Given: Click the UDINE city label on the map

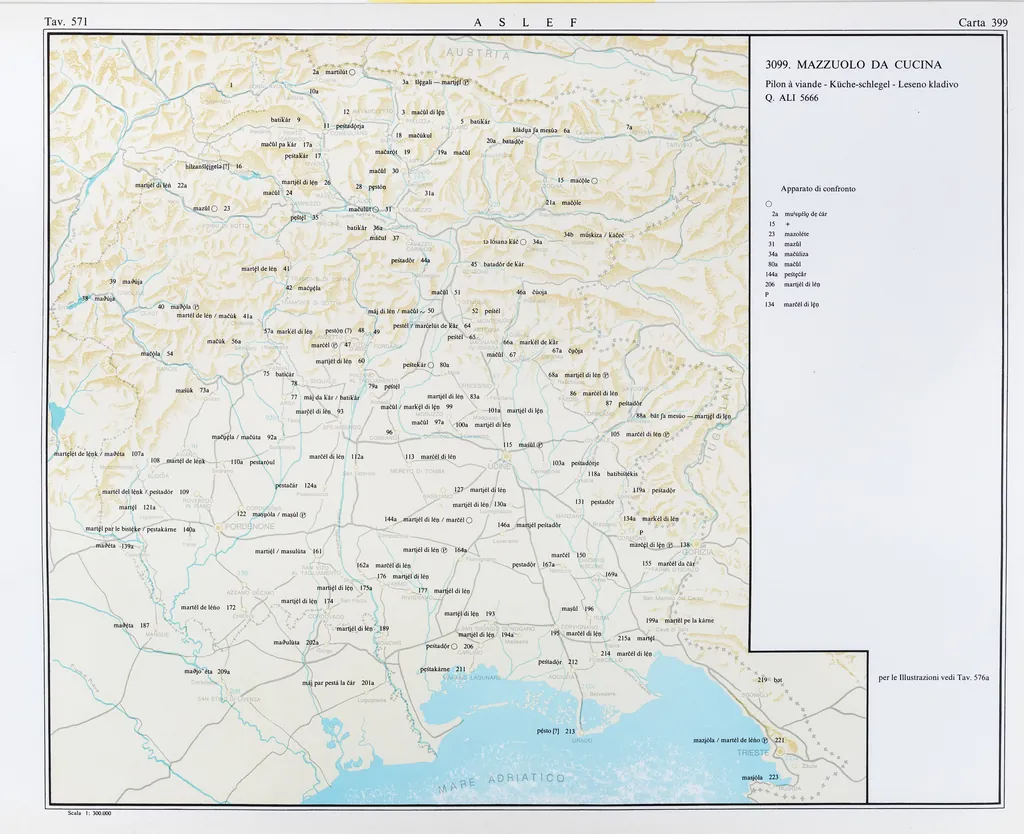Looking at the screenshot, I should 500,466.
